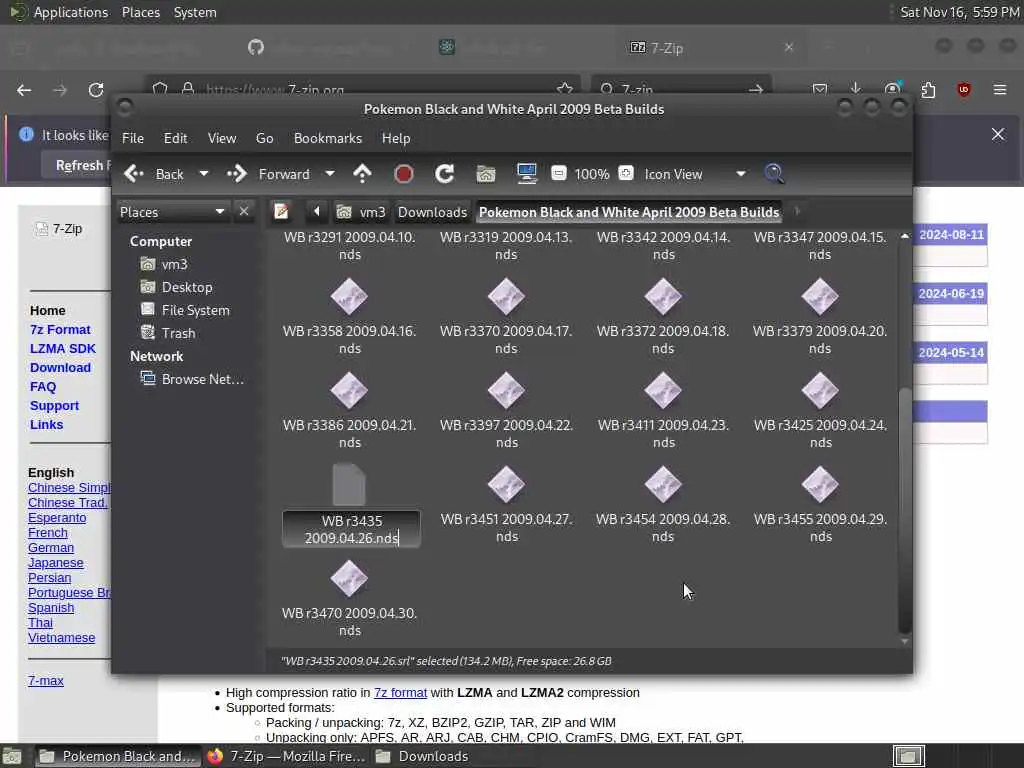The width and height of the screenshot is (1024, 768).
Task: Open the Bookmarks menu
Action: point(328,138)
